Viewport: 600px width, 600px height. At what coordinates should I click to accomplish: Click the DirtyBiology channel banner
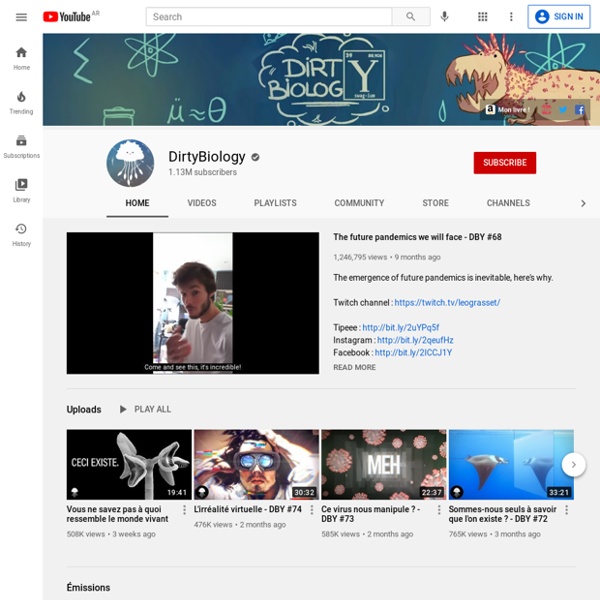(321, 80)
